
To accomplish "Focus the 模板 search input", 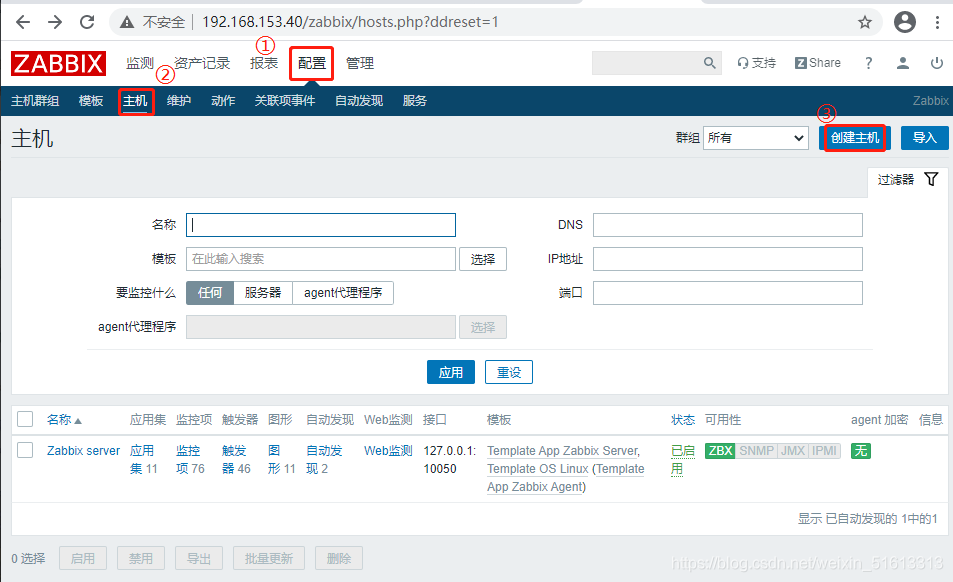I will pos(321,259).
